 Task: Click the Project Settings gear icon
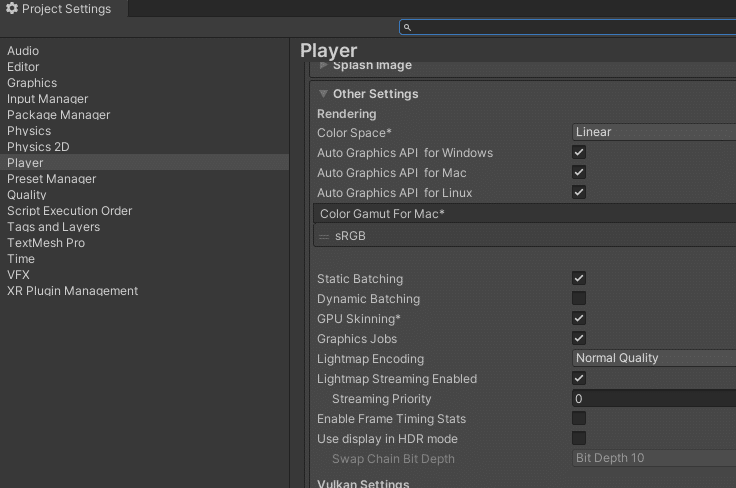[12, 8]
